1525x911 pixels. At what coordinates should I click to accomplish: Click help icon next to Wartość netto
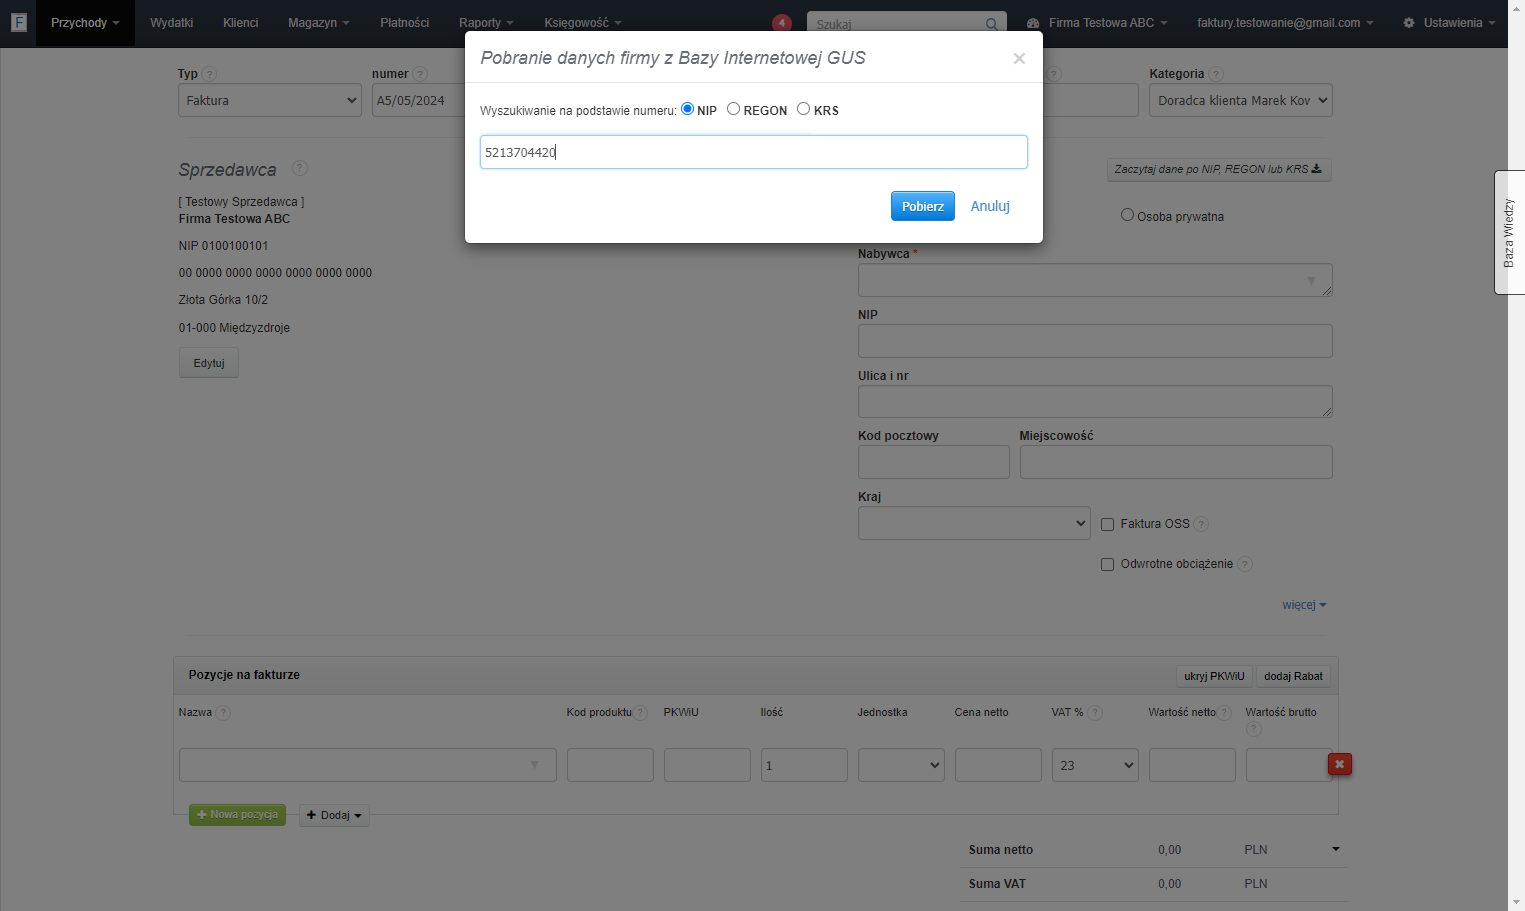1225,713
